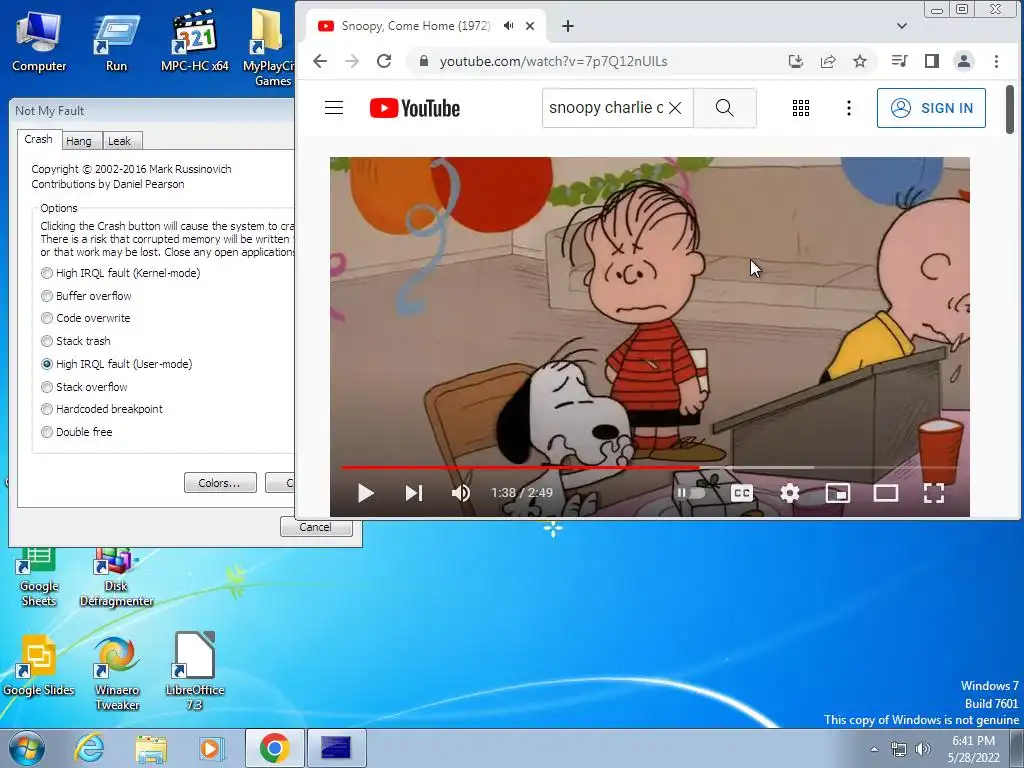The image size is (1024, 768).
Task: Turn on closed captions (CC)
Action: point(742,493)
